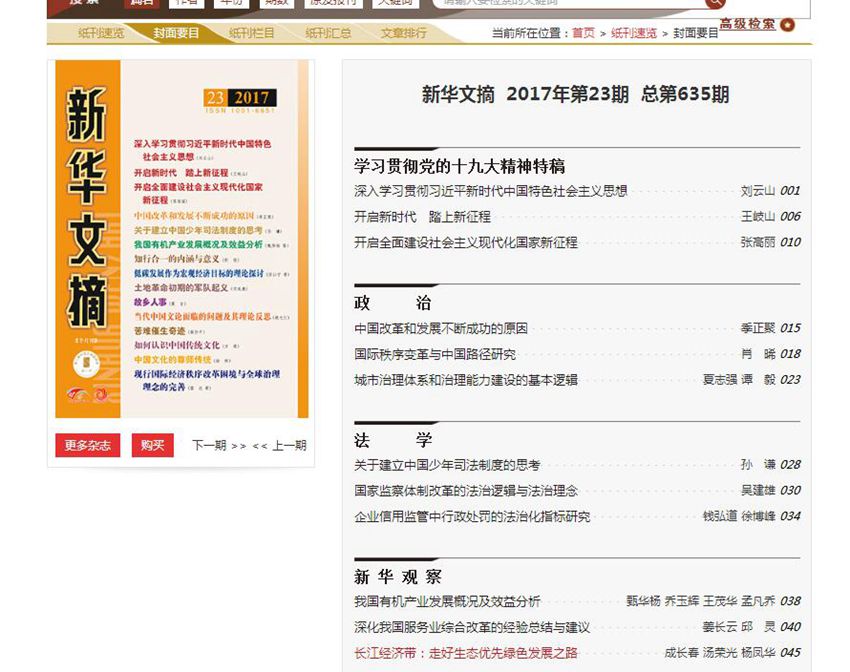850x672 pixels.
Task: Click 首页 in the breadcrumb
Action: 583,33
